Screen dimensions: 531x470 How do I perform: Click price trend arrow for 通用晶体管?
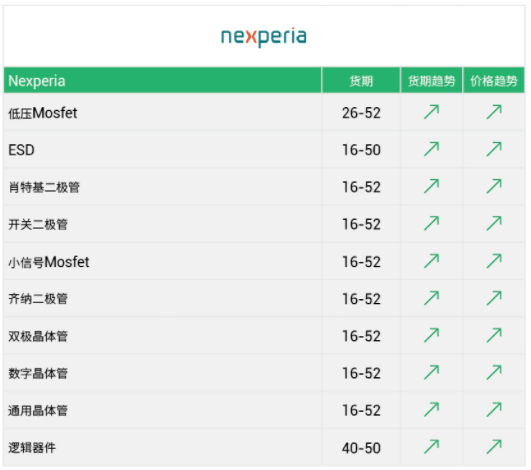494,410
